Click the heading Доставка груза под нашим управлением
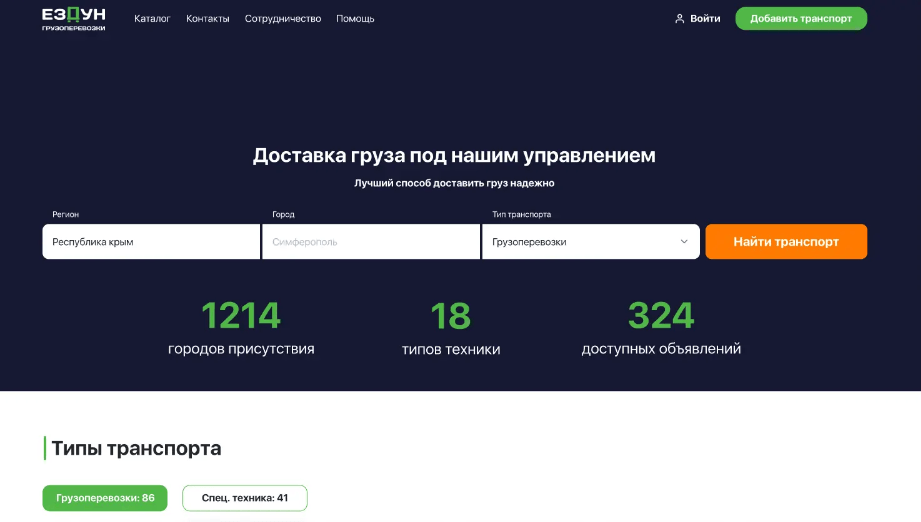921x522 pixels. point(454,156)
